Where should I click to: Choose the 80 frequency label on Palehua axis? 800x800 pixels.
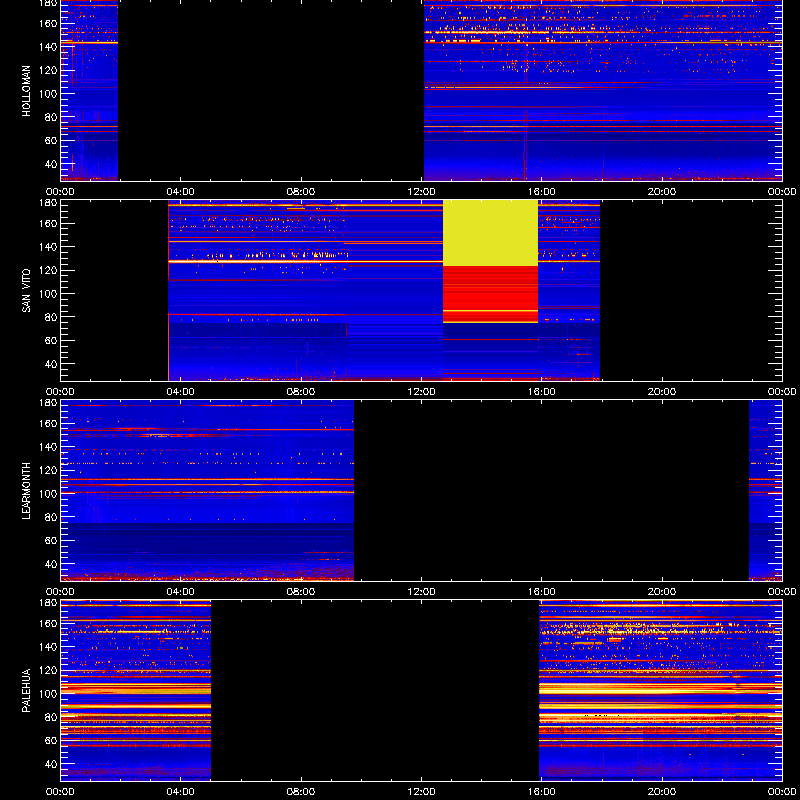click(52, 717)
